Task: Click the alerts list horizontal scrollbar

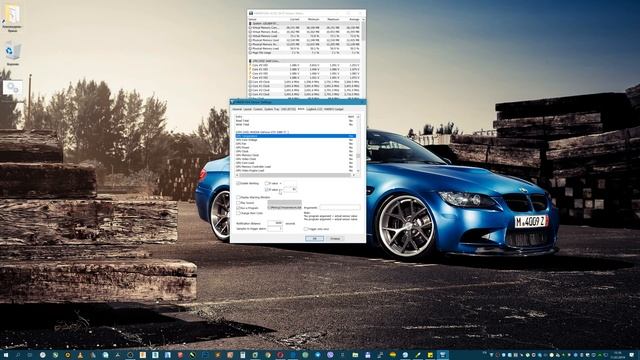Action: tap(296, 175)
